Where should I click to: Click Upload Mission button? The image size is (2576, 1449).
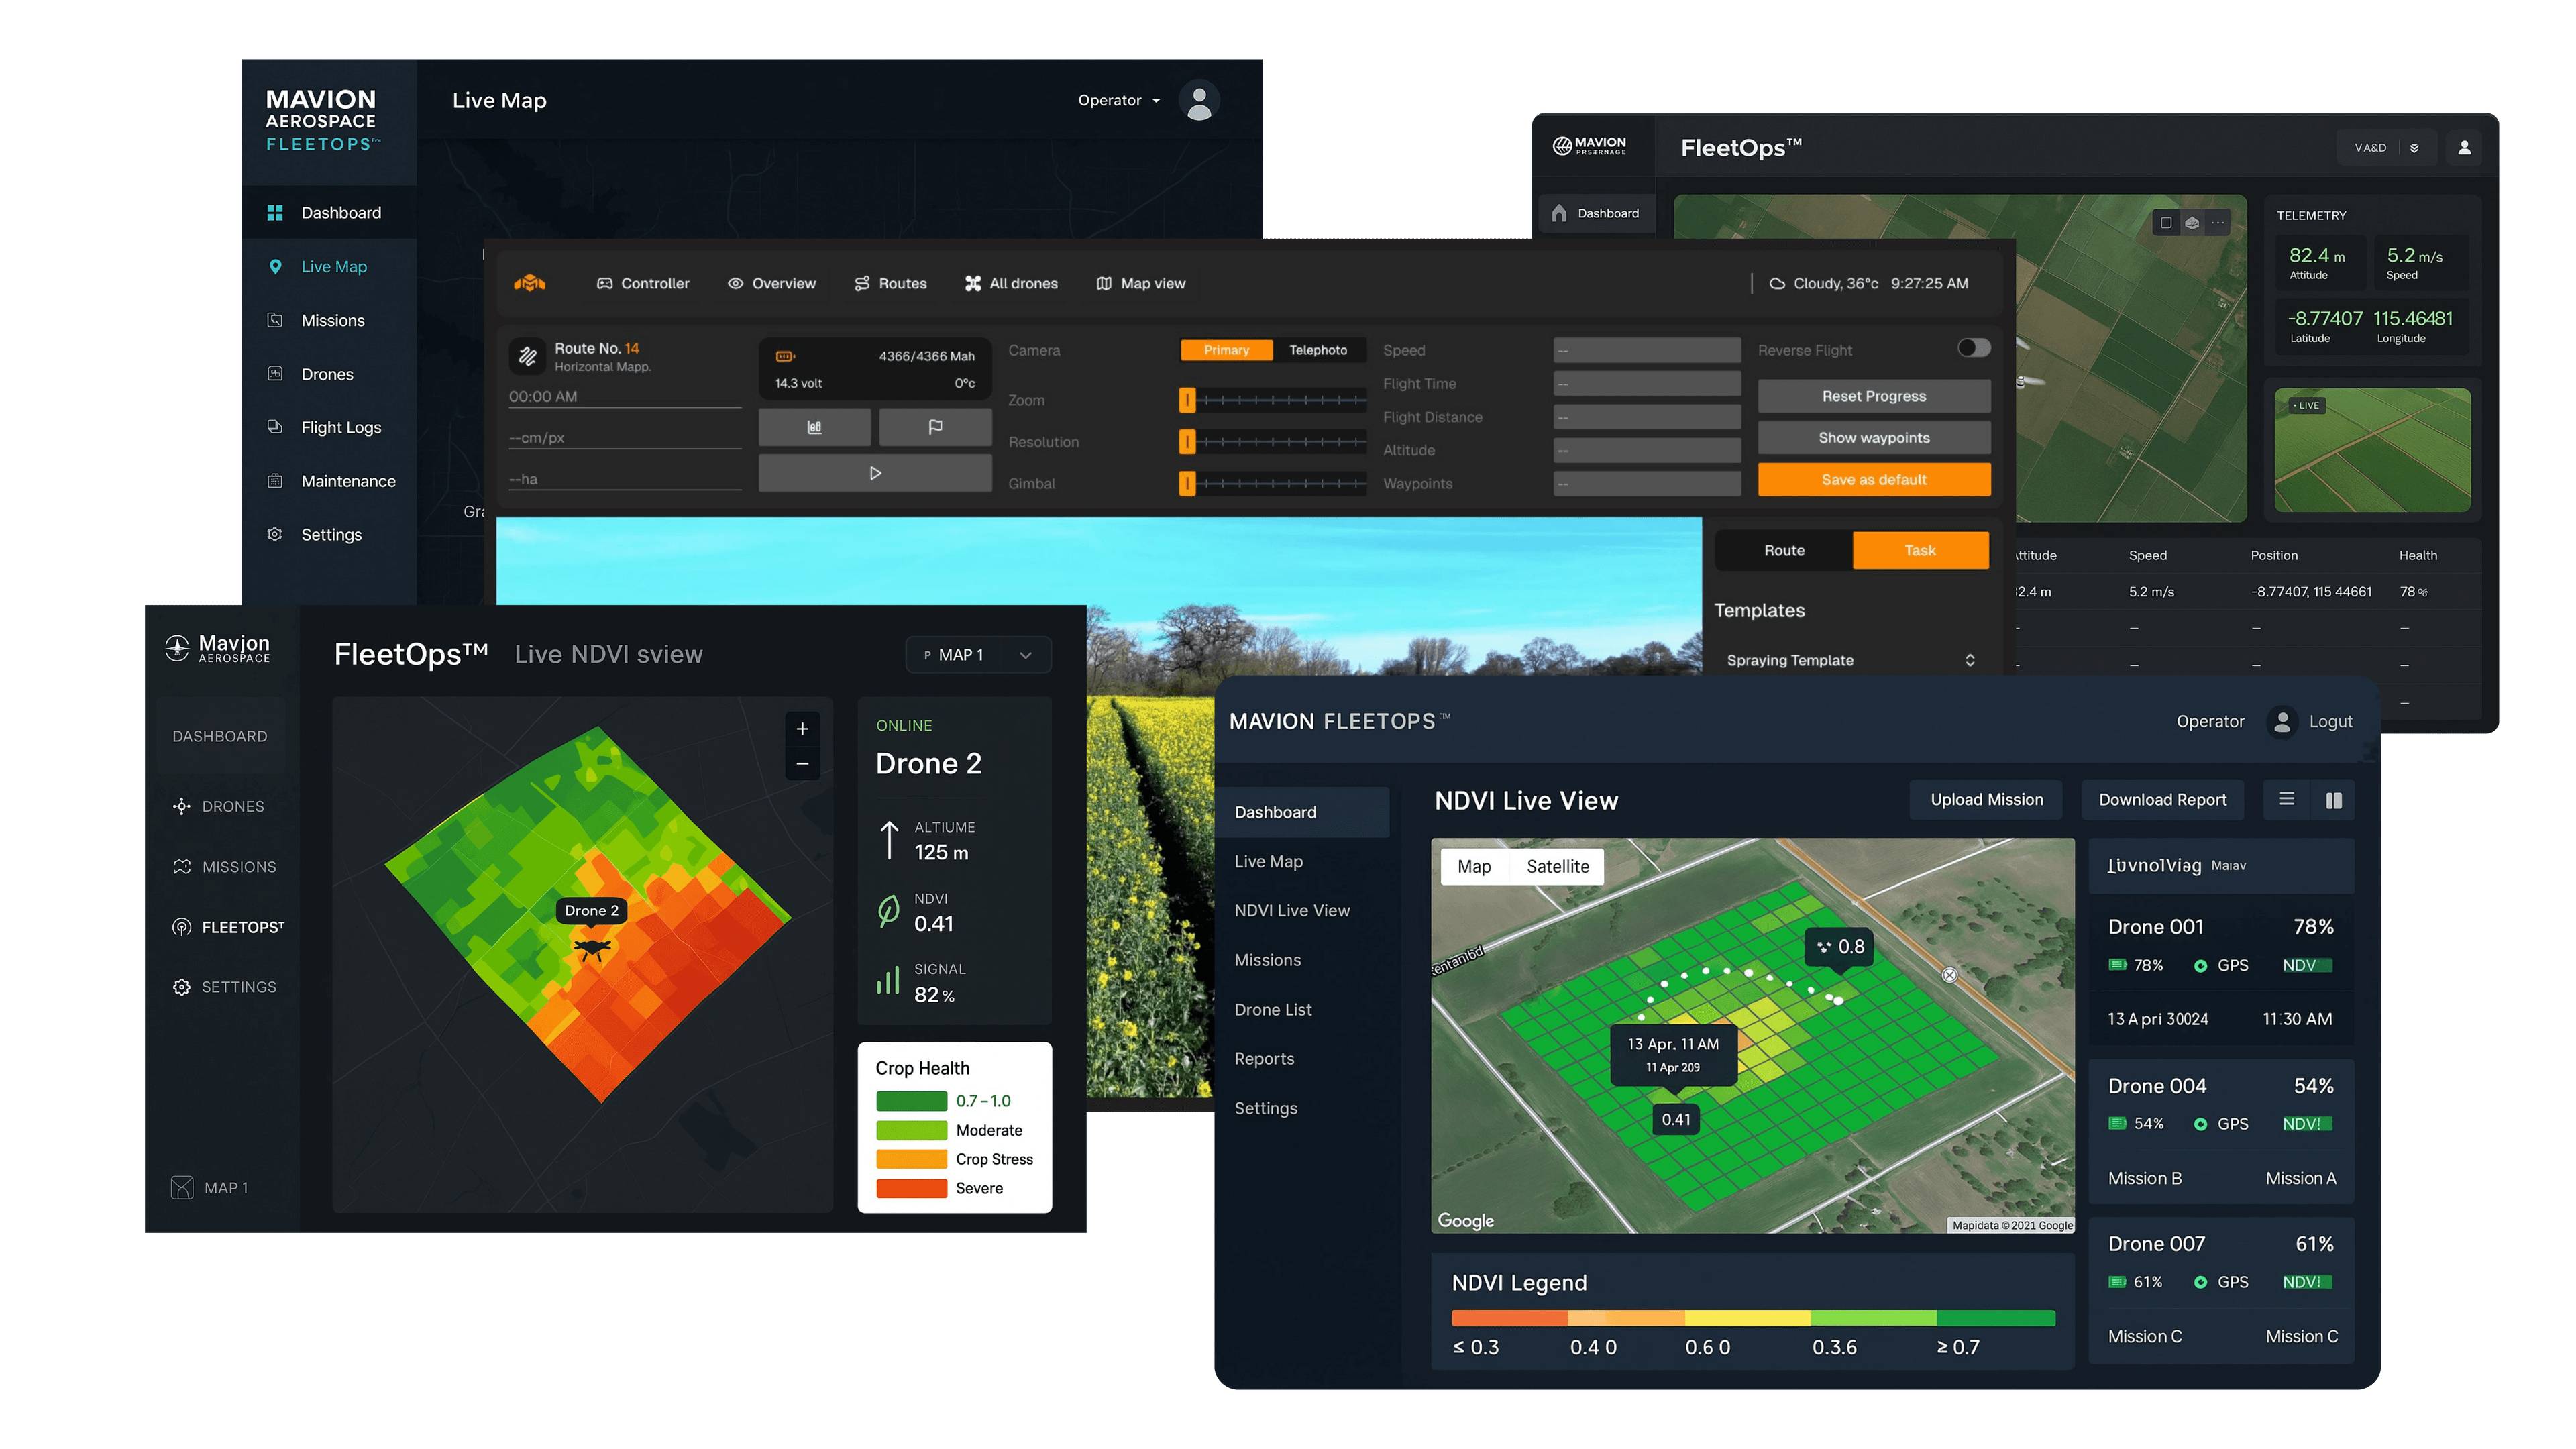coord(1986,799)
